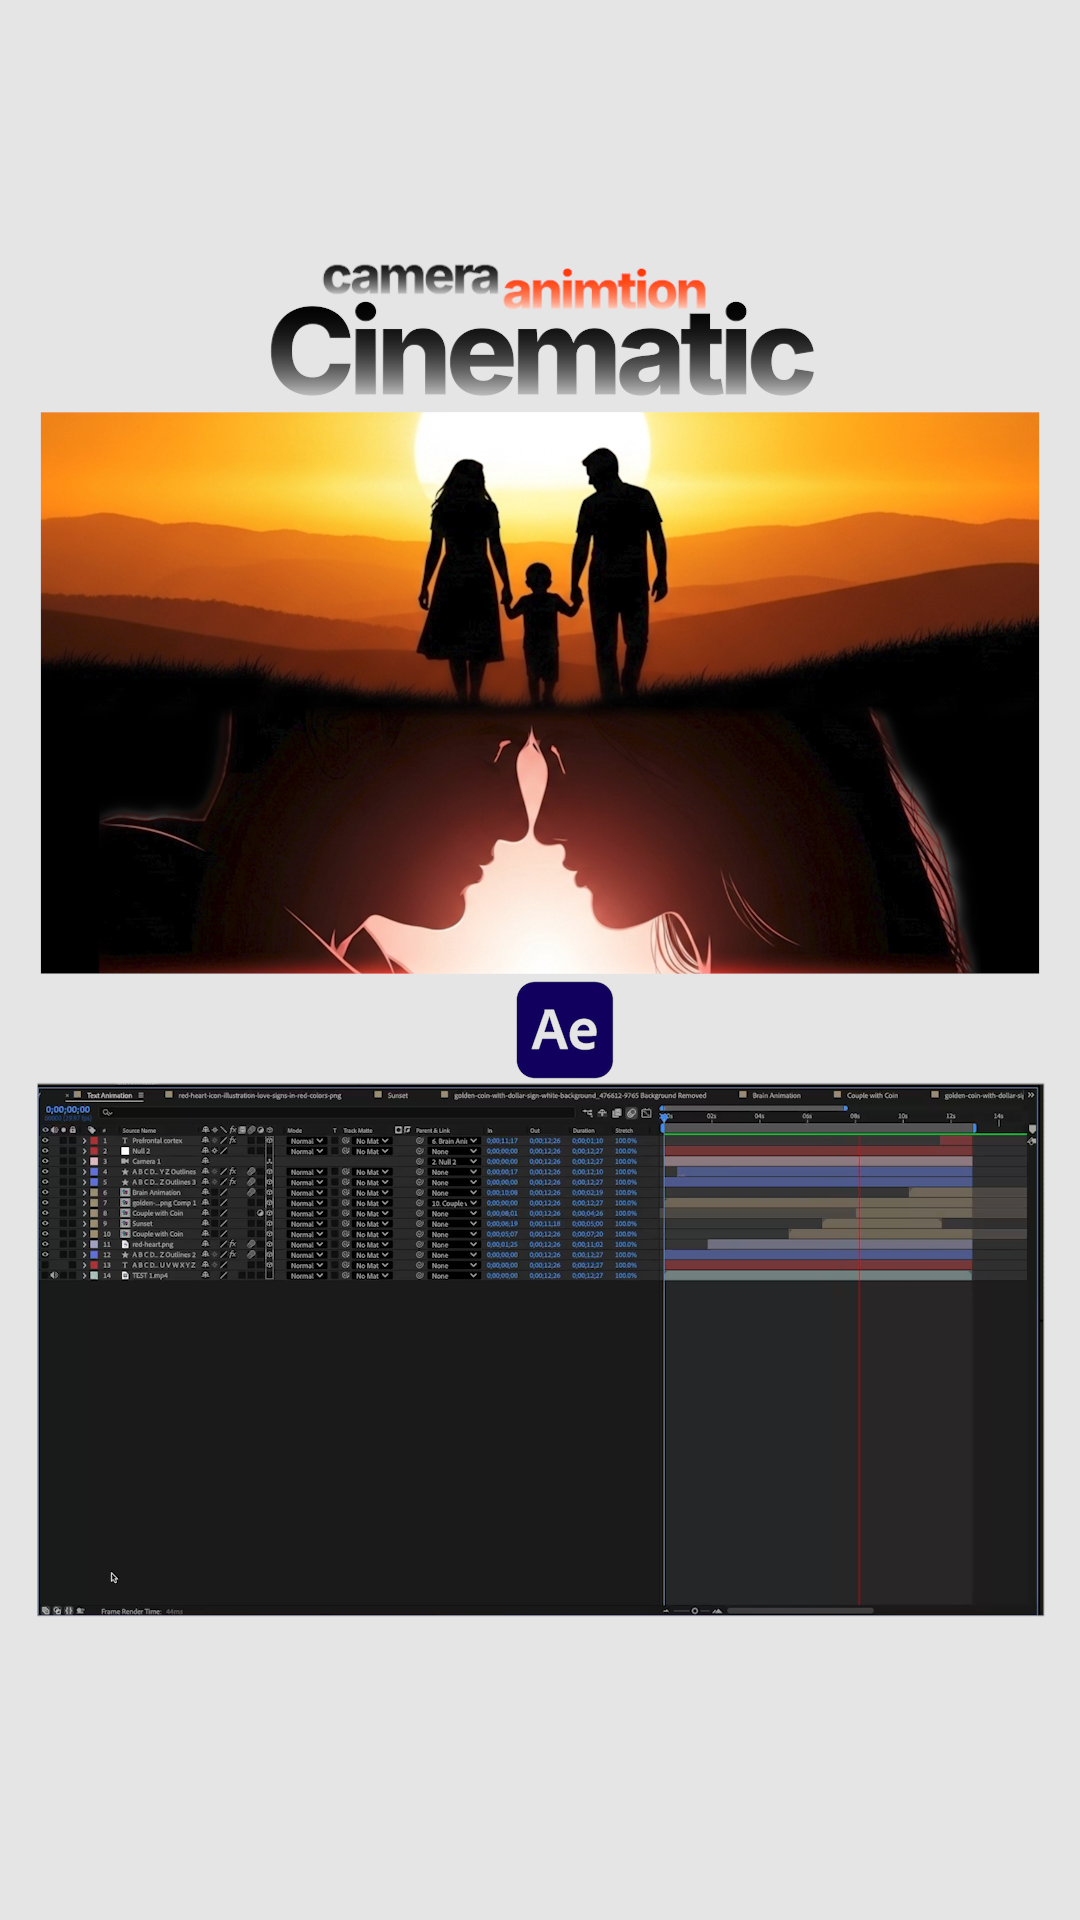The image size is (1080, 1920).
Task: Open the golden-coin Background Removed tab
Action: 580,1095
